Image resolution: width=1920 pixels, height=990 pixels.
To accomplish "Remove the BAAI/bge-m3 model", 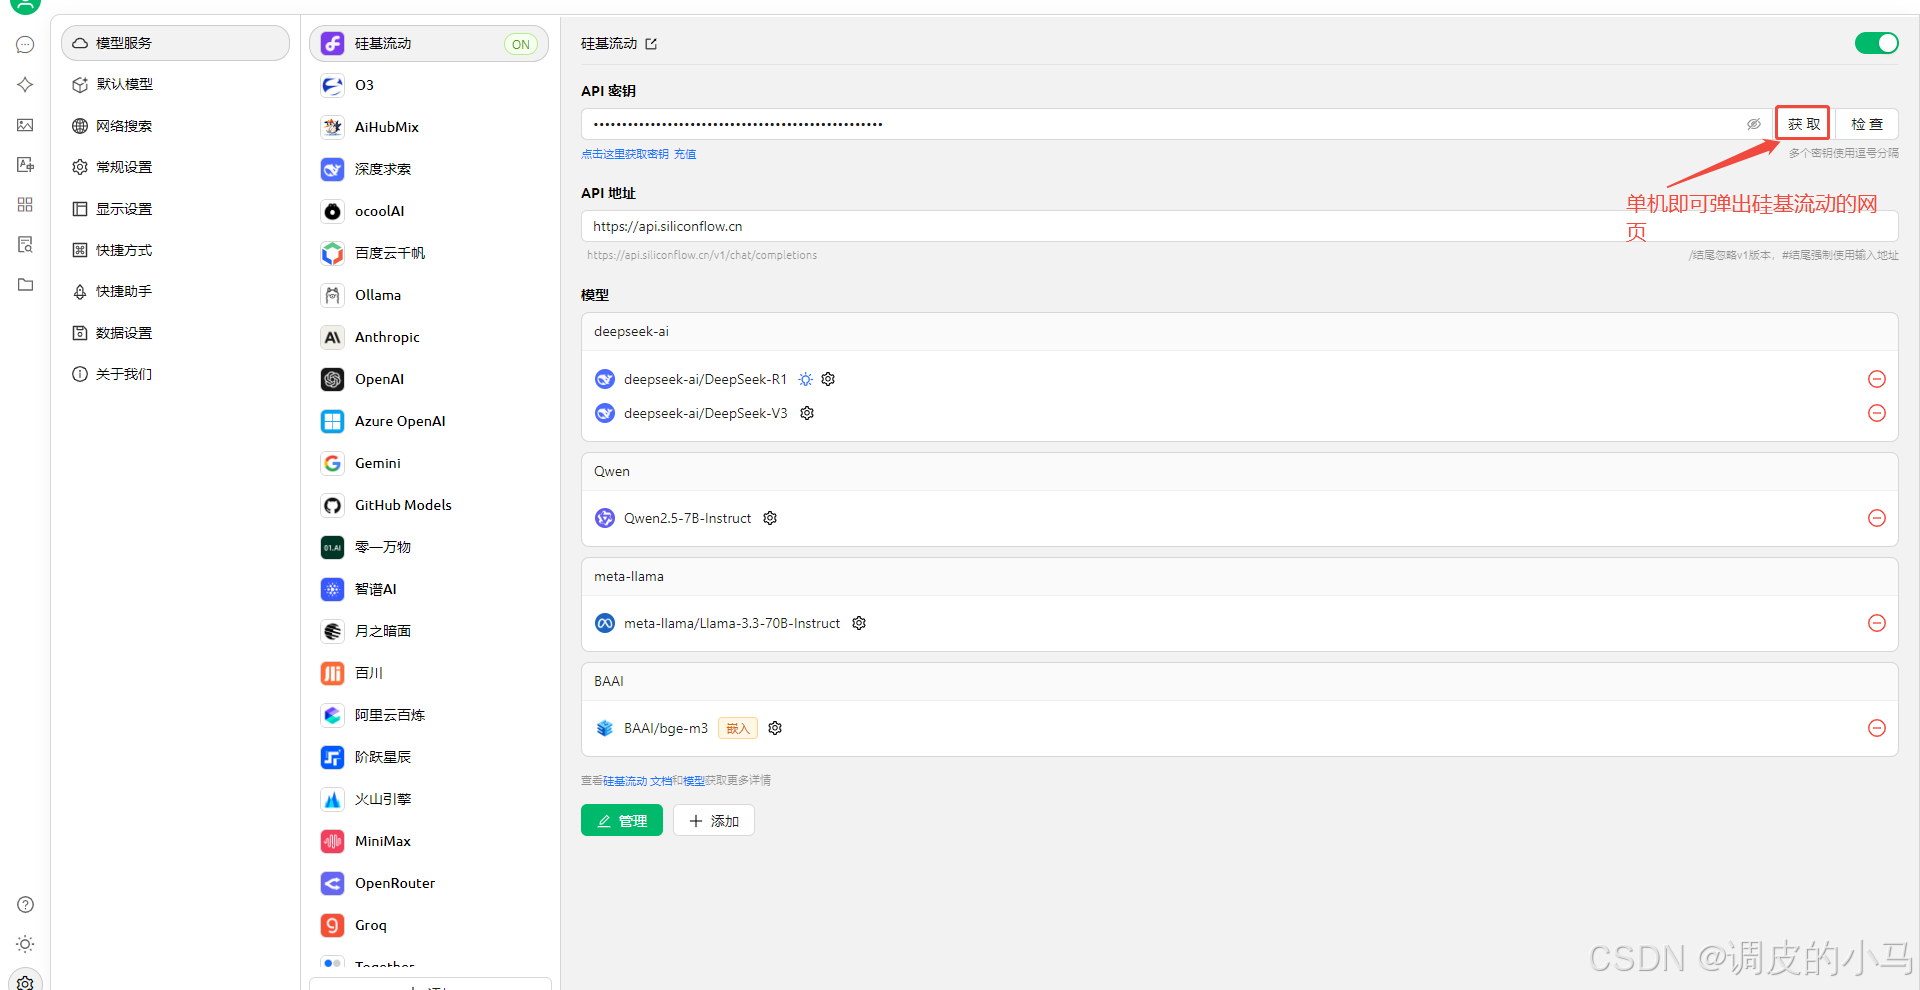I will click(x=1877, y=728).
